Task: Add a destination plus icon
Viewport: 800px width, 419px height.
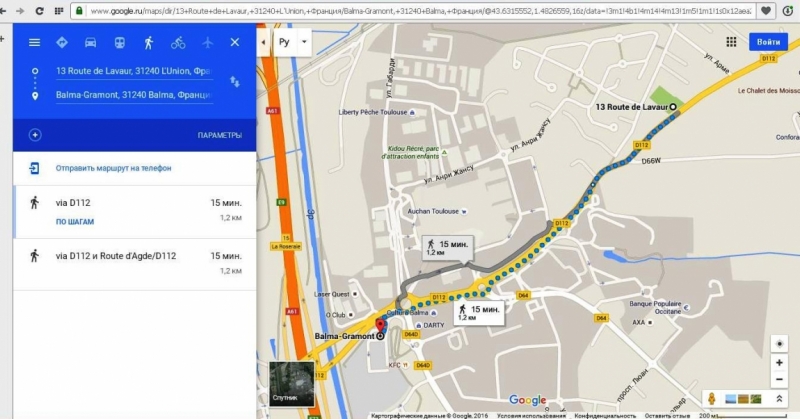Action: (35, 135)
